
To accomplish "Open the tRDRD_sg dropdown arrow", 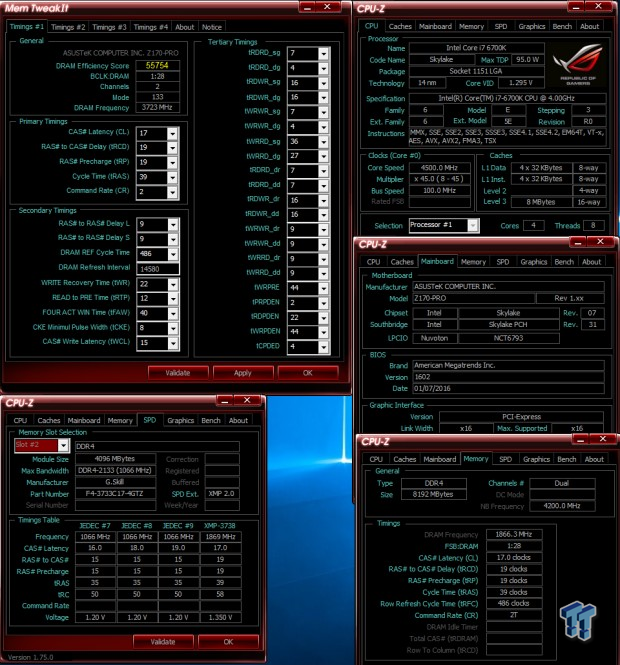I will point(324,54).
